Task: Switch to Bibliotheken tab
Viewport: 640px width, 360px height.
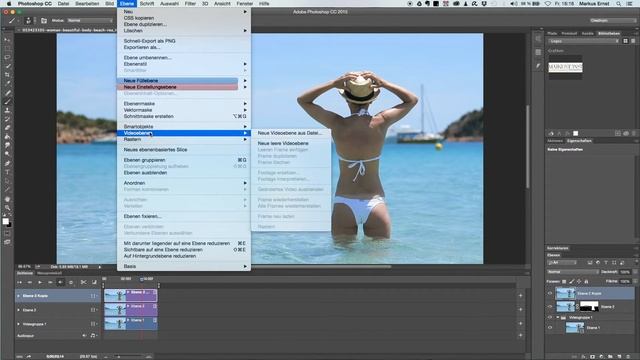Action: [609, 33]
